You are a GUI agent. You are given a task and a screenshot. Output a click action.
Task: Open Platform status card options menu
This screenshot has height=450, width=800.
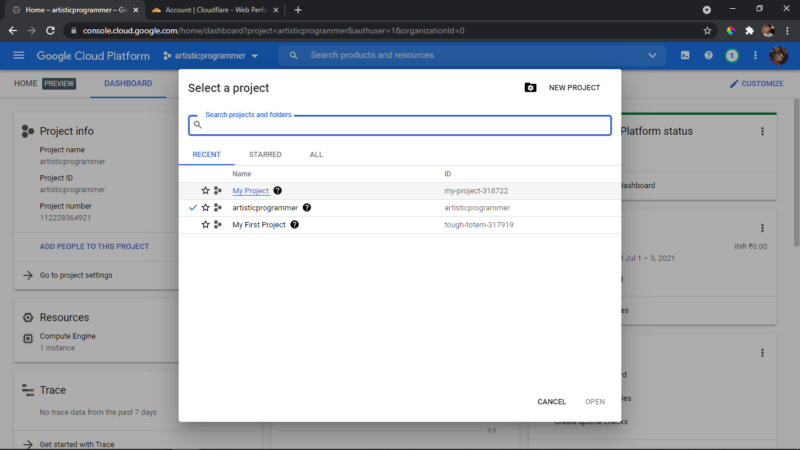tap(762, 131)
